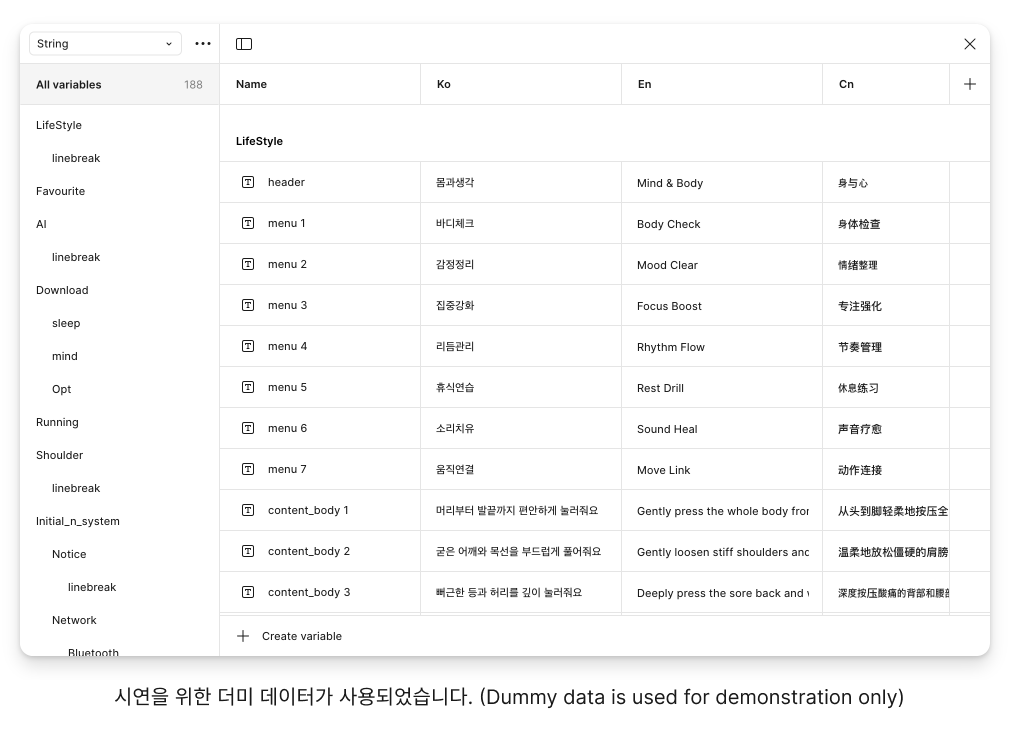1009x732 pixels.
Task: Close the variables panel
Action: [969, 44]
